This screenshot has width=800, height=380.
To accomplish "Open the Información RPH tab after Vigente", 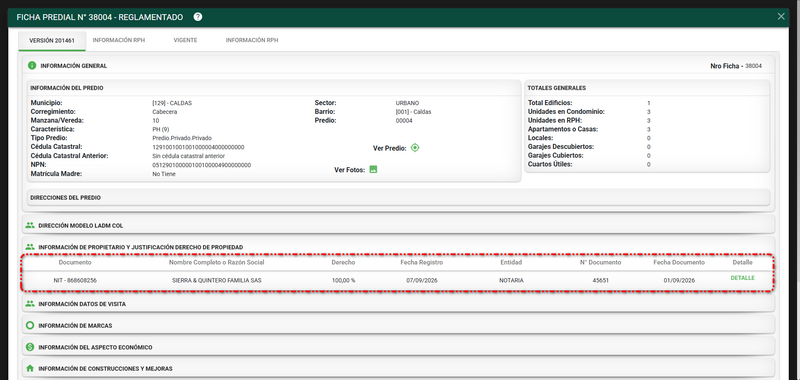I will (252, 40).
